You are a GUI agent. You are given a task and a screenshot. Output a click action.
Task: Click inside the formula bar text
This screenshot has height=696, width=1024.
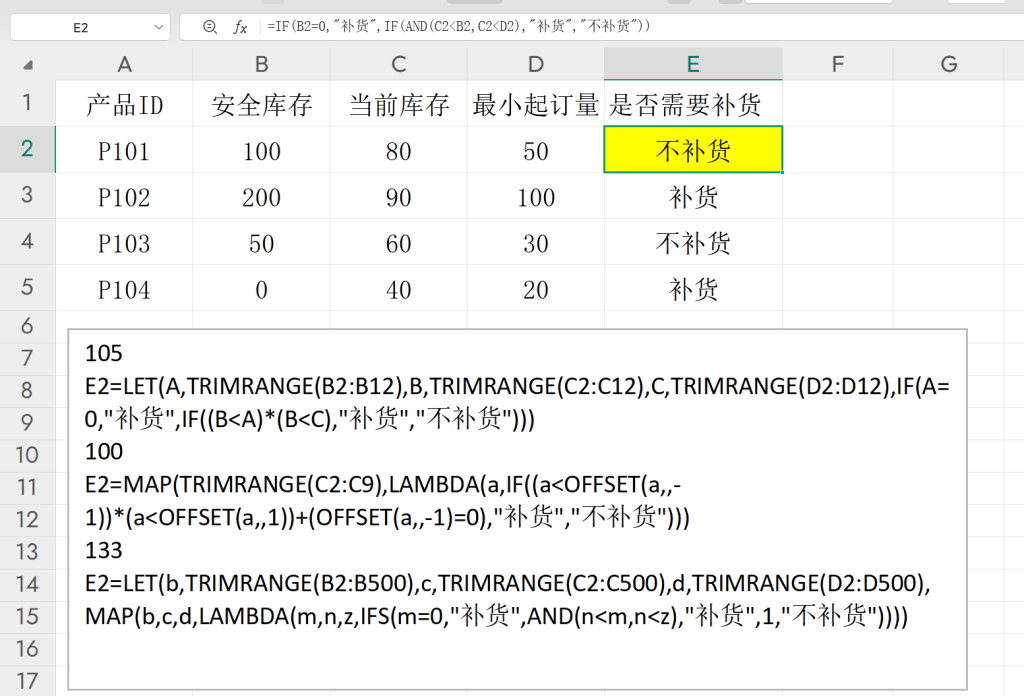(x=458, y=26)
